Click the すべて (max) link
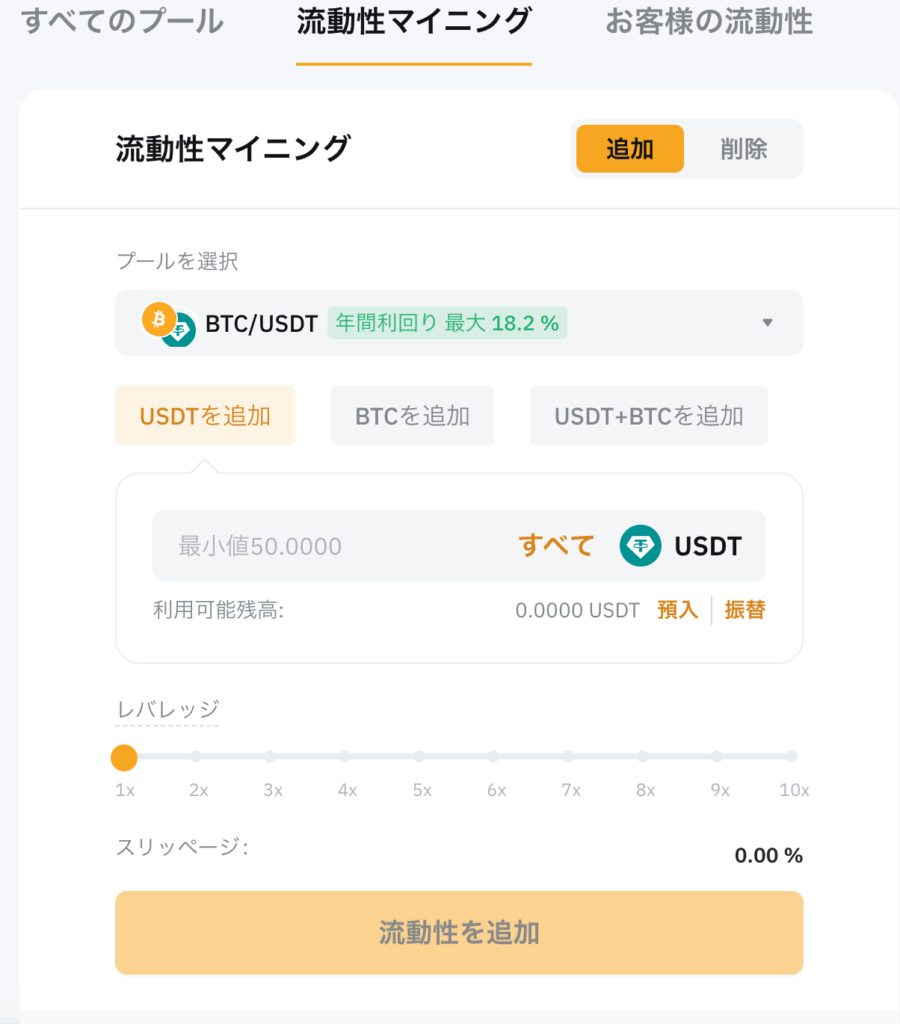Viewport: 900px width, 1024px height. (556, 545)
